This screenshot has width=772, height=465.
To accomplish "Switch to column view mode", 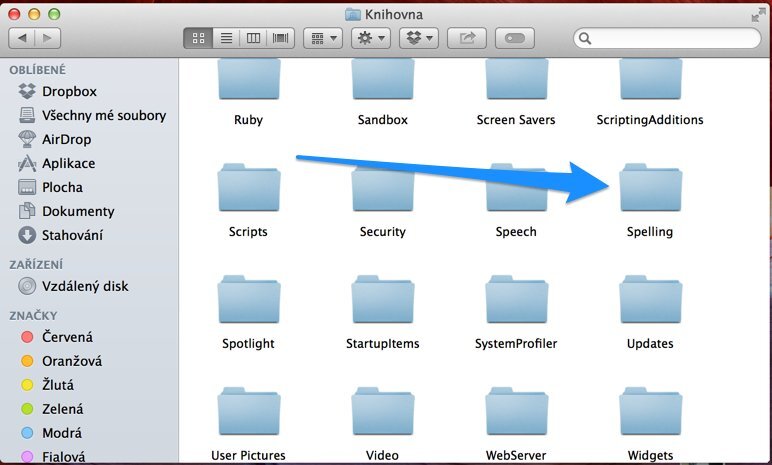I will [253, 38].
